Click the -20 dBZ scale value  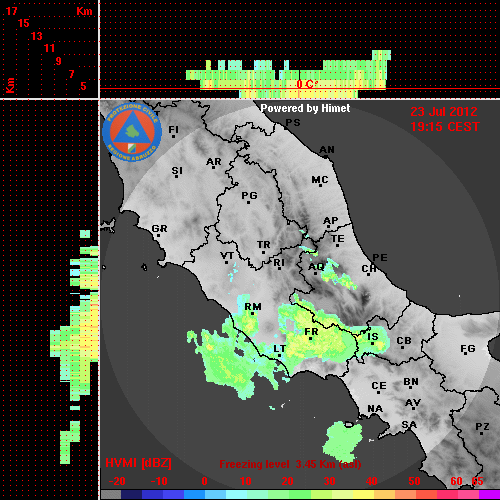(117, 481)
